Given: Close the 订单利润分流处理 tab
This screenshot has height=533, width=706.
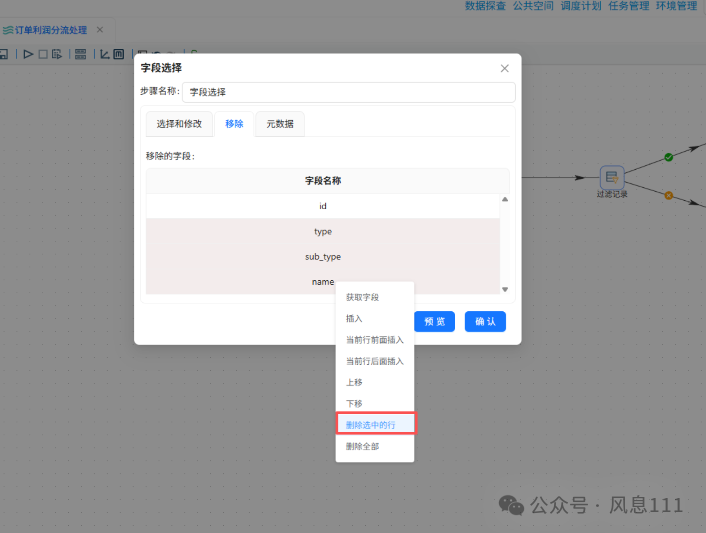Looking at the screenshot, I should (100, 30).
